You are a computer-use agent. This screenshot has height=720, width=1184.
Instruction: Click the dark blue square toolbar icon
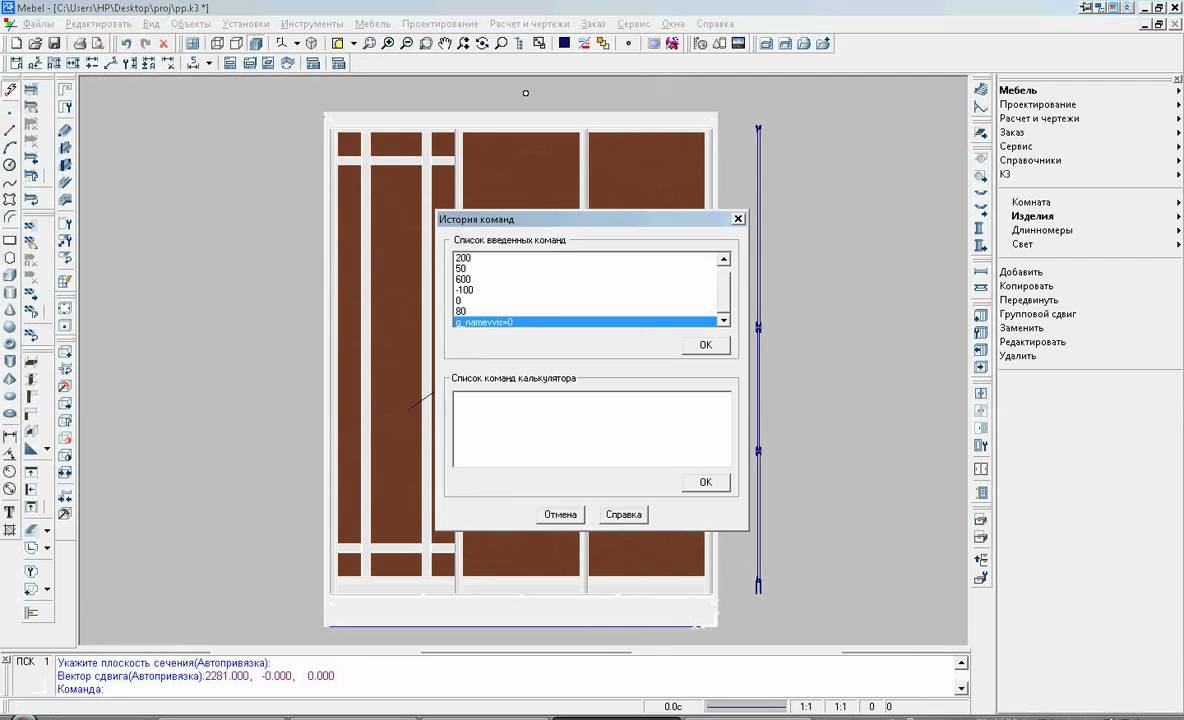tap(564, 44)
